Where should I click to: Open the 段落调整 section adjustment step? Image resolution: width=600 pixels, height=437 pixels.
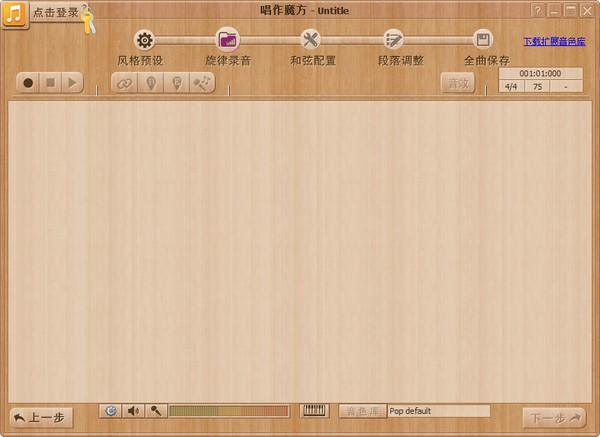tap(394, 41)
